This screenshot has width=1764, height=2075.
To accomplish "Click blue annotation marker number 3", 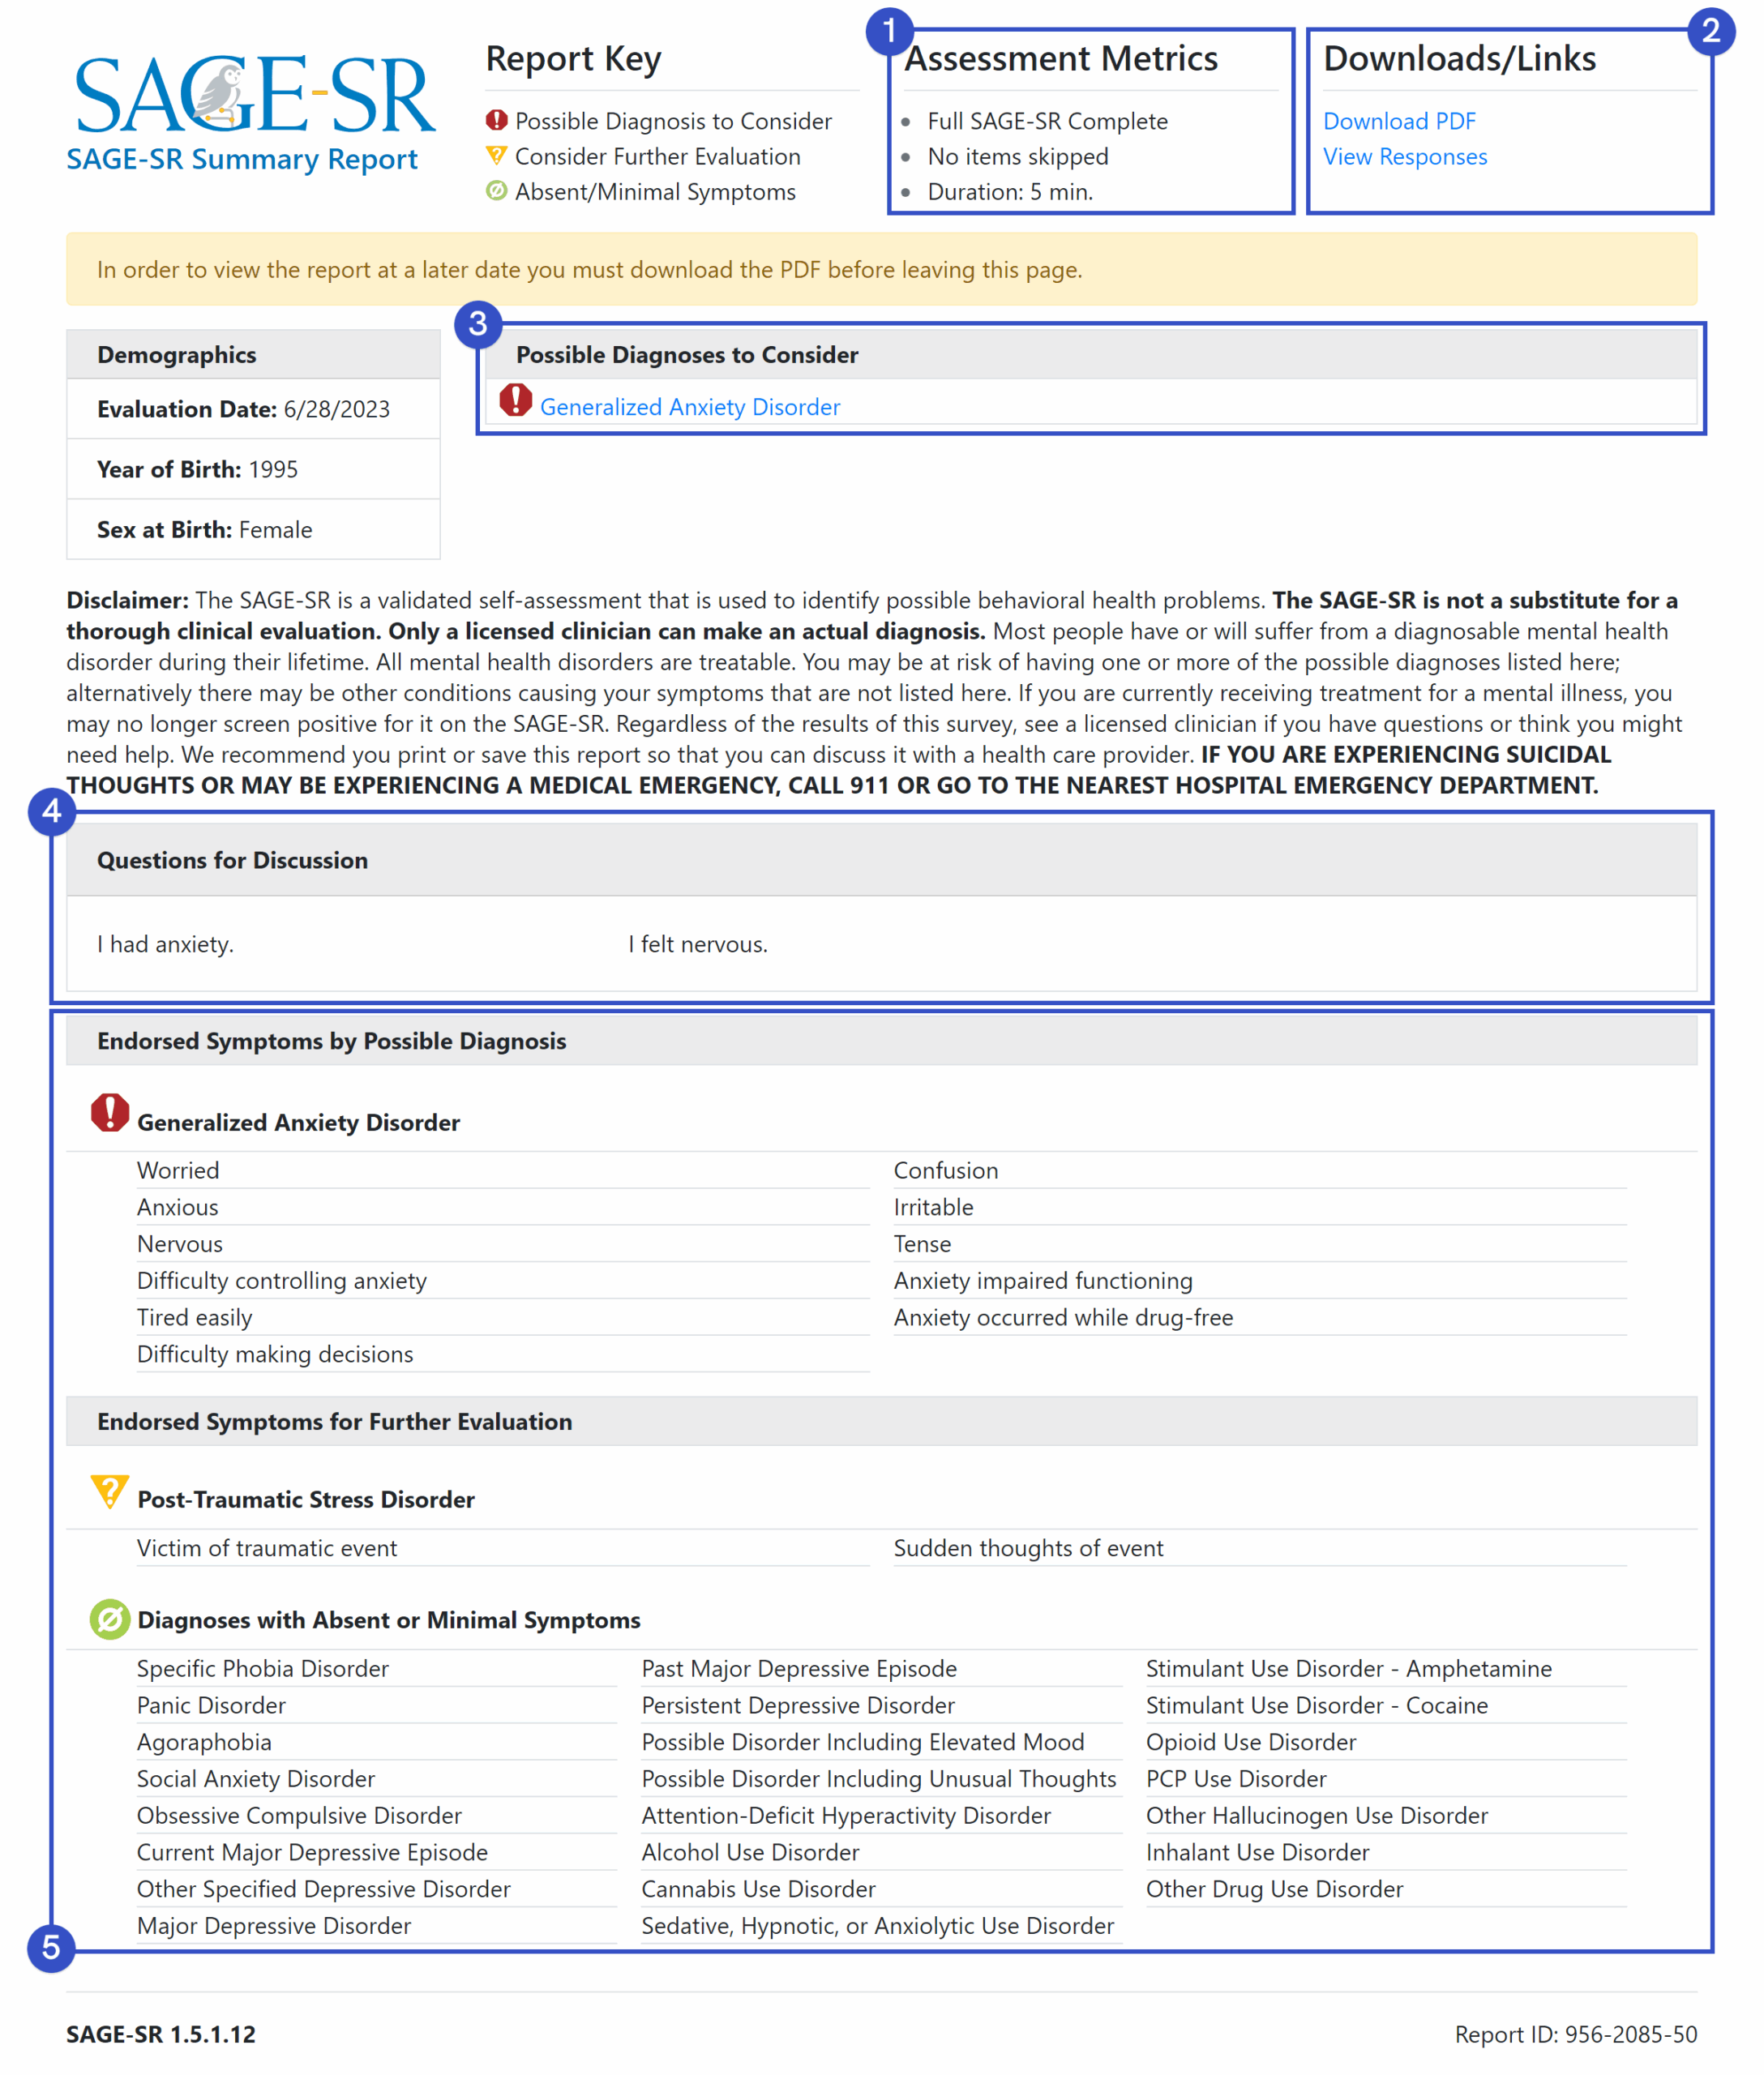I will coord(478,324).
